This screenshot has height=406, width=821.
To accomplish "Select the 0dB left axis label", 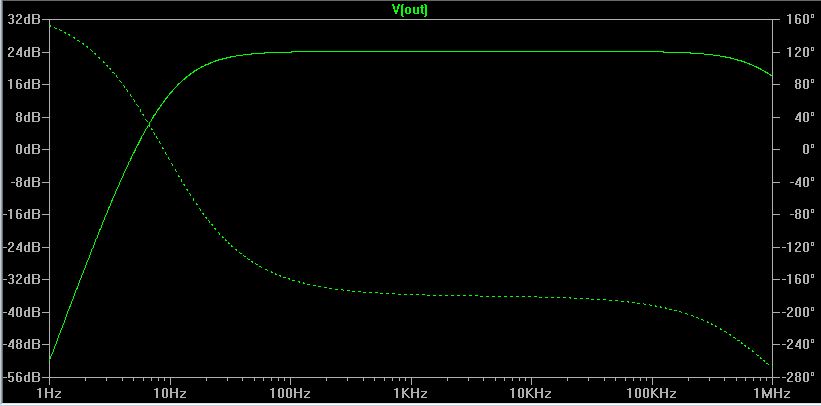I will tap(26, 150).
